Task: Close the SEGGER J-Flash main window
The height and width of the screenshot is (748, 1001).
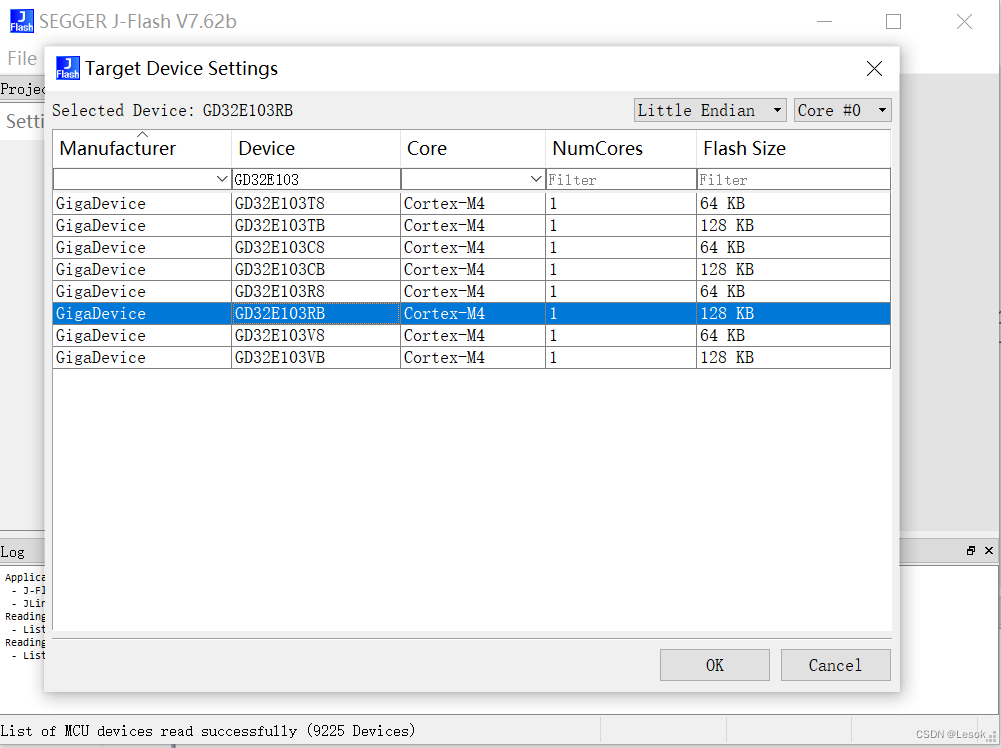Action: pyautogui.click(x=965, y=22)
